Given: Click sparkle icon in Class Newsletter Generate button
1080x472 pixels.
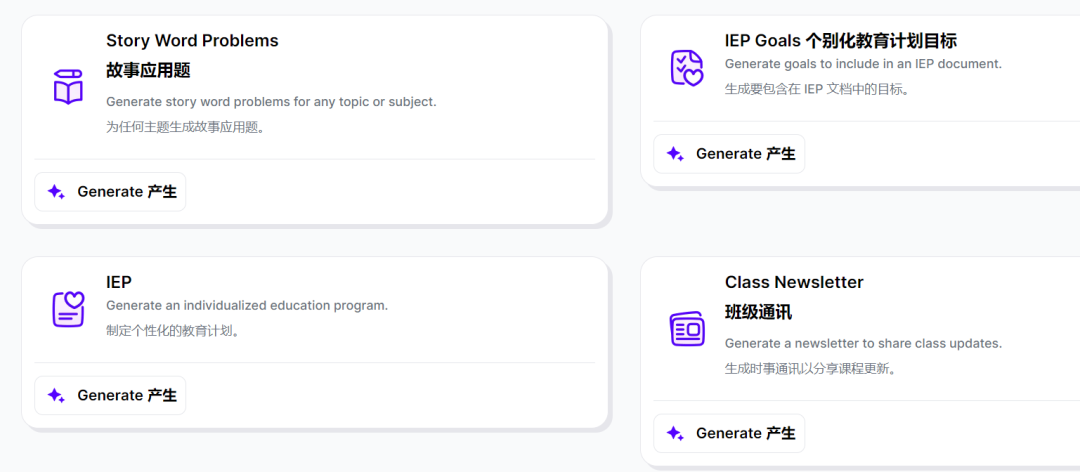Looking at the screenshot, I should [x=675, y=433].
